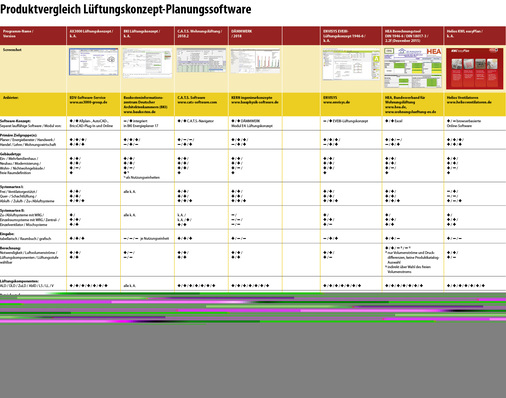Click the HEA logo in the screenshot
Viewport: 506px width, 398px height.
(434, 51)
